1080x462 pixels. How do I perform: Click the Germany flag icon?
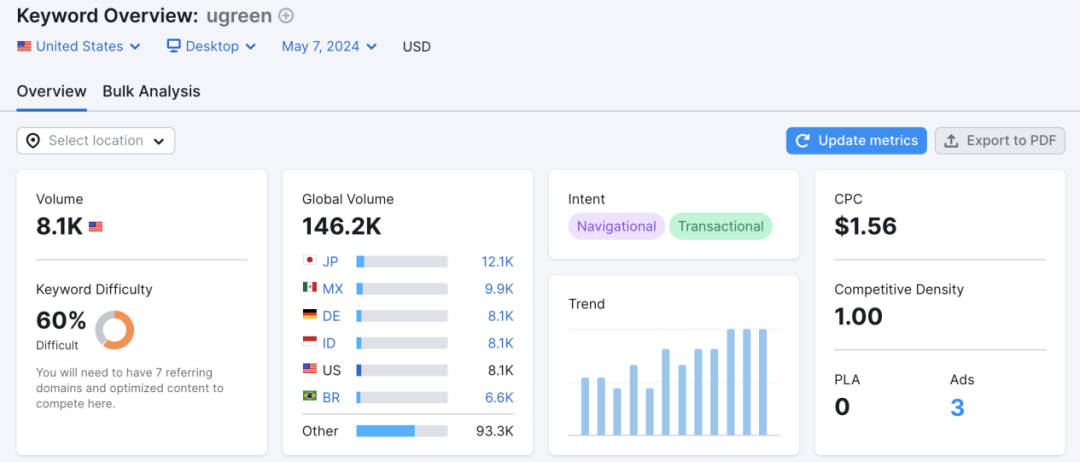pos(309,315)
